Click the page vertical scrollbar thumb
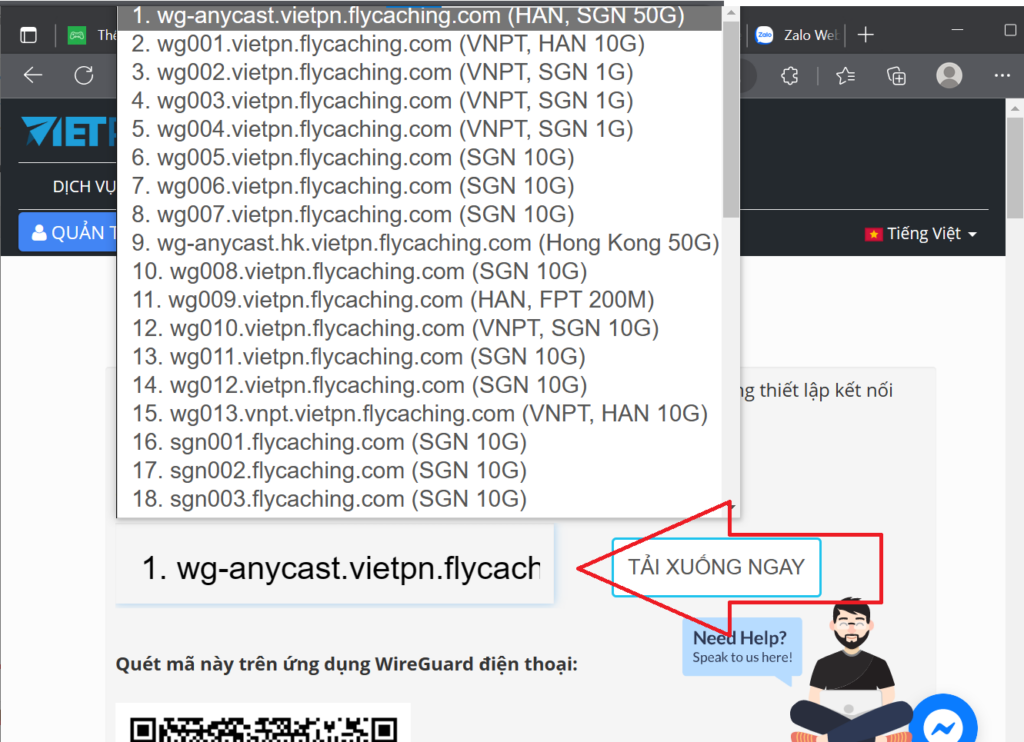The image size is (1024, 742). [x=1014, y=167]
